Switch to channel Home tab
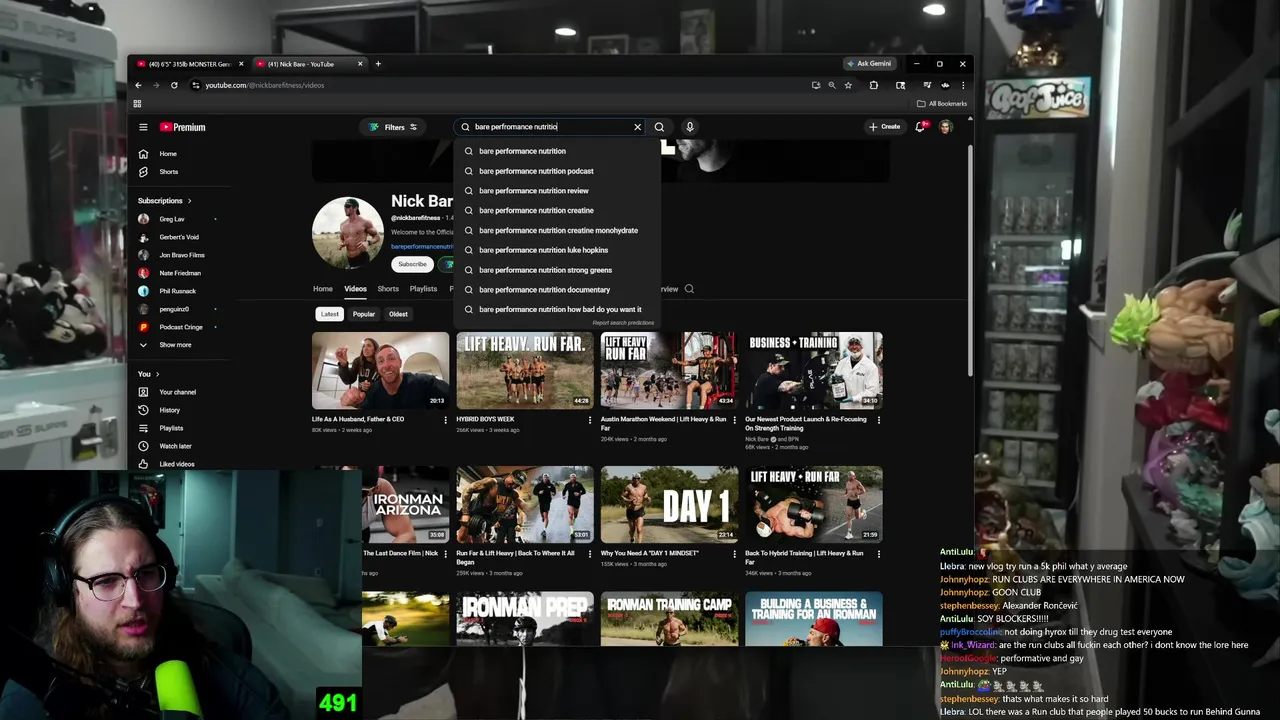Image resolution: width=1280 pixels, height=720 pixels. (x=322, y=289)
